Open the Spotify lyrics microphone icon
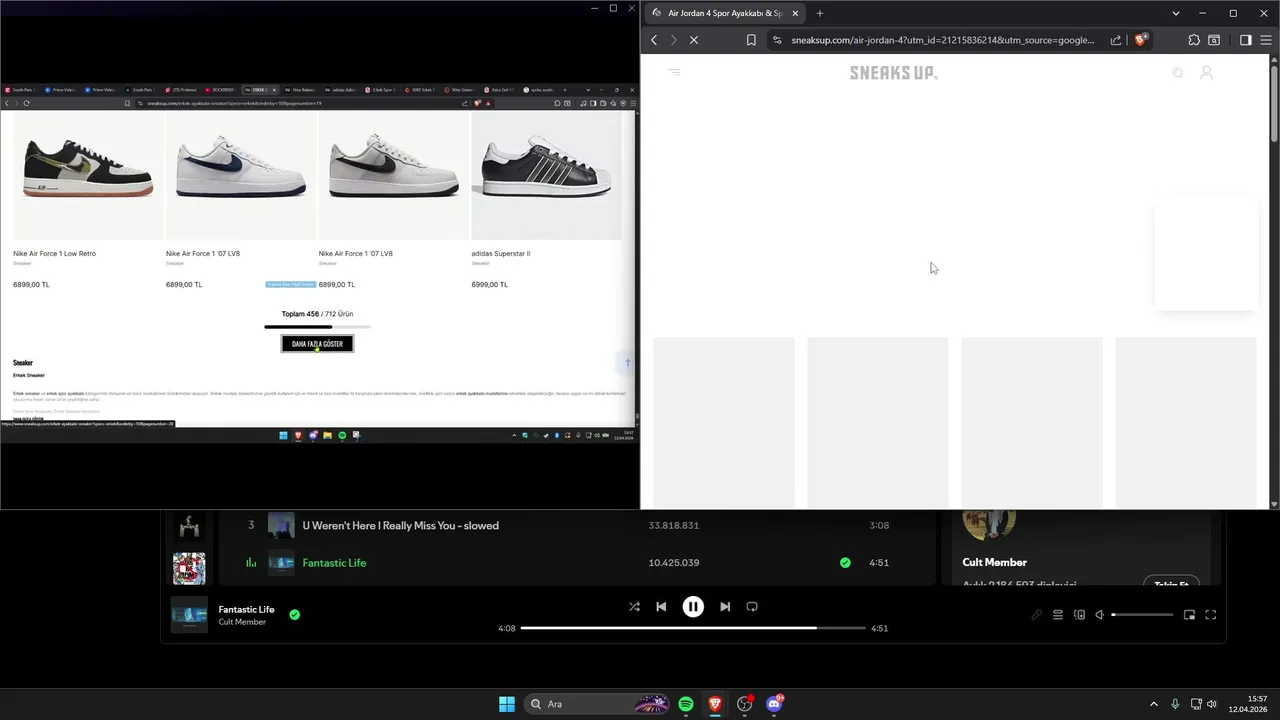 pos(1037,615)
